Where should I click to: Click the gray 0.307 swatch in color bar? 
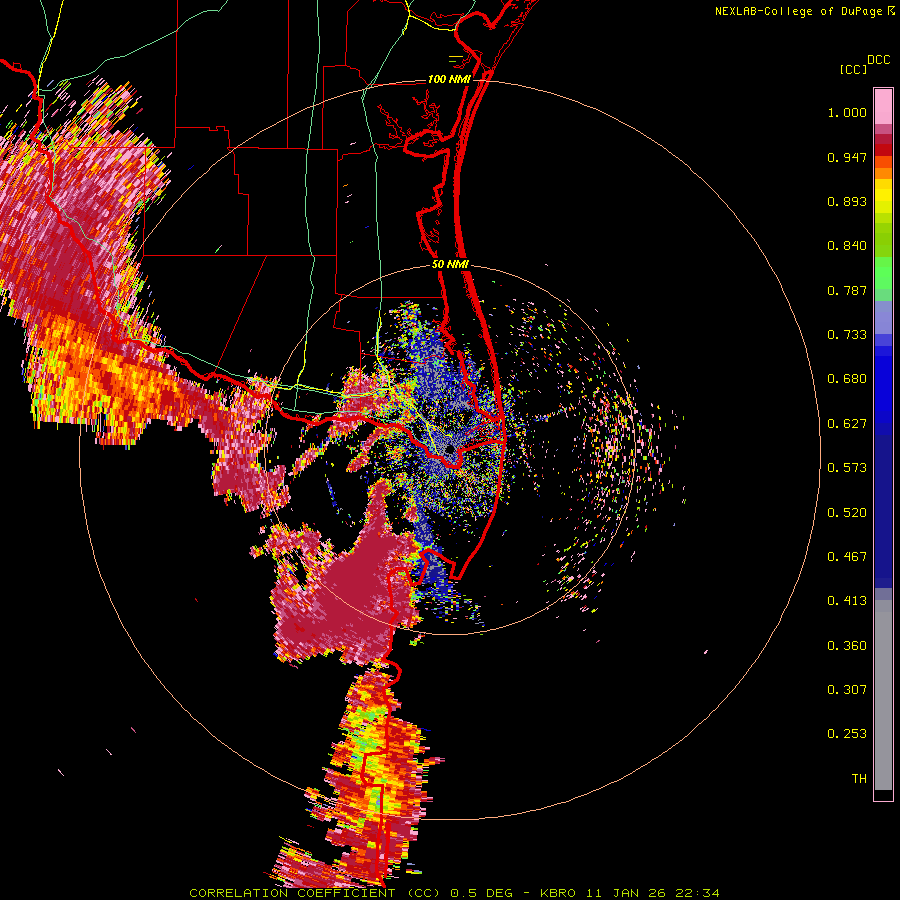883,695
